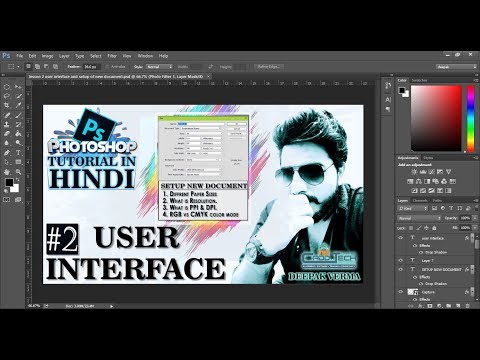Click the foreground color swatch in toolbar

tap(9, 182)
